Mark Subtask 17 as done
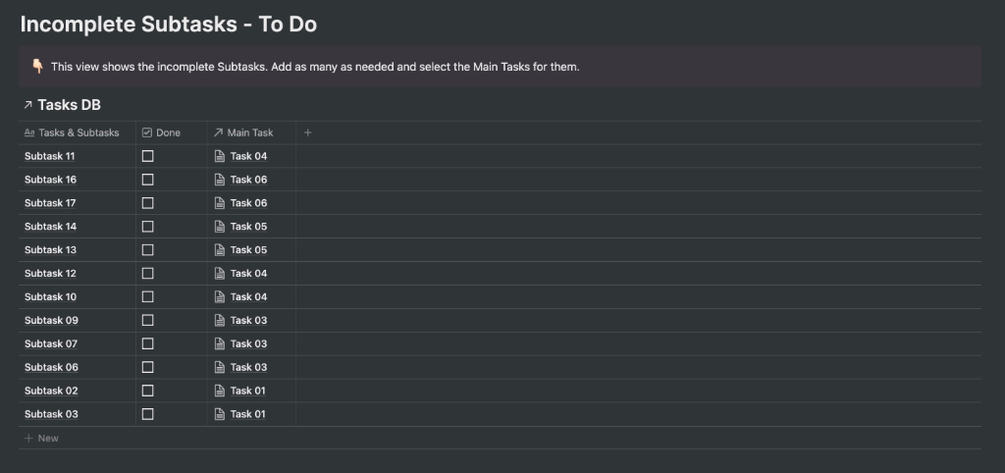Viewport: 1005px width, 473px height. coord(148,203)
